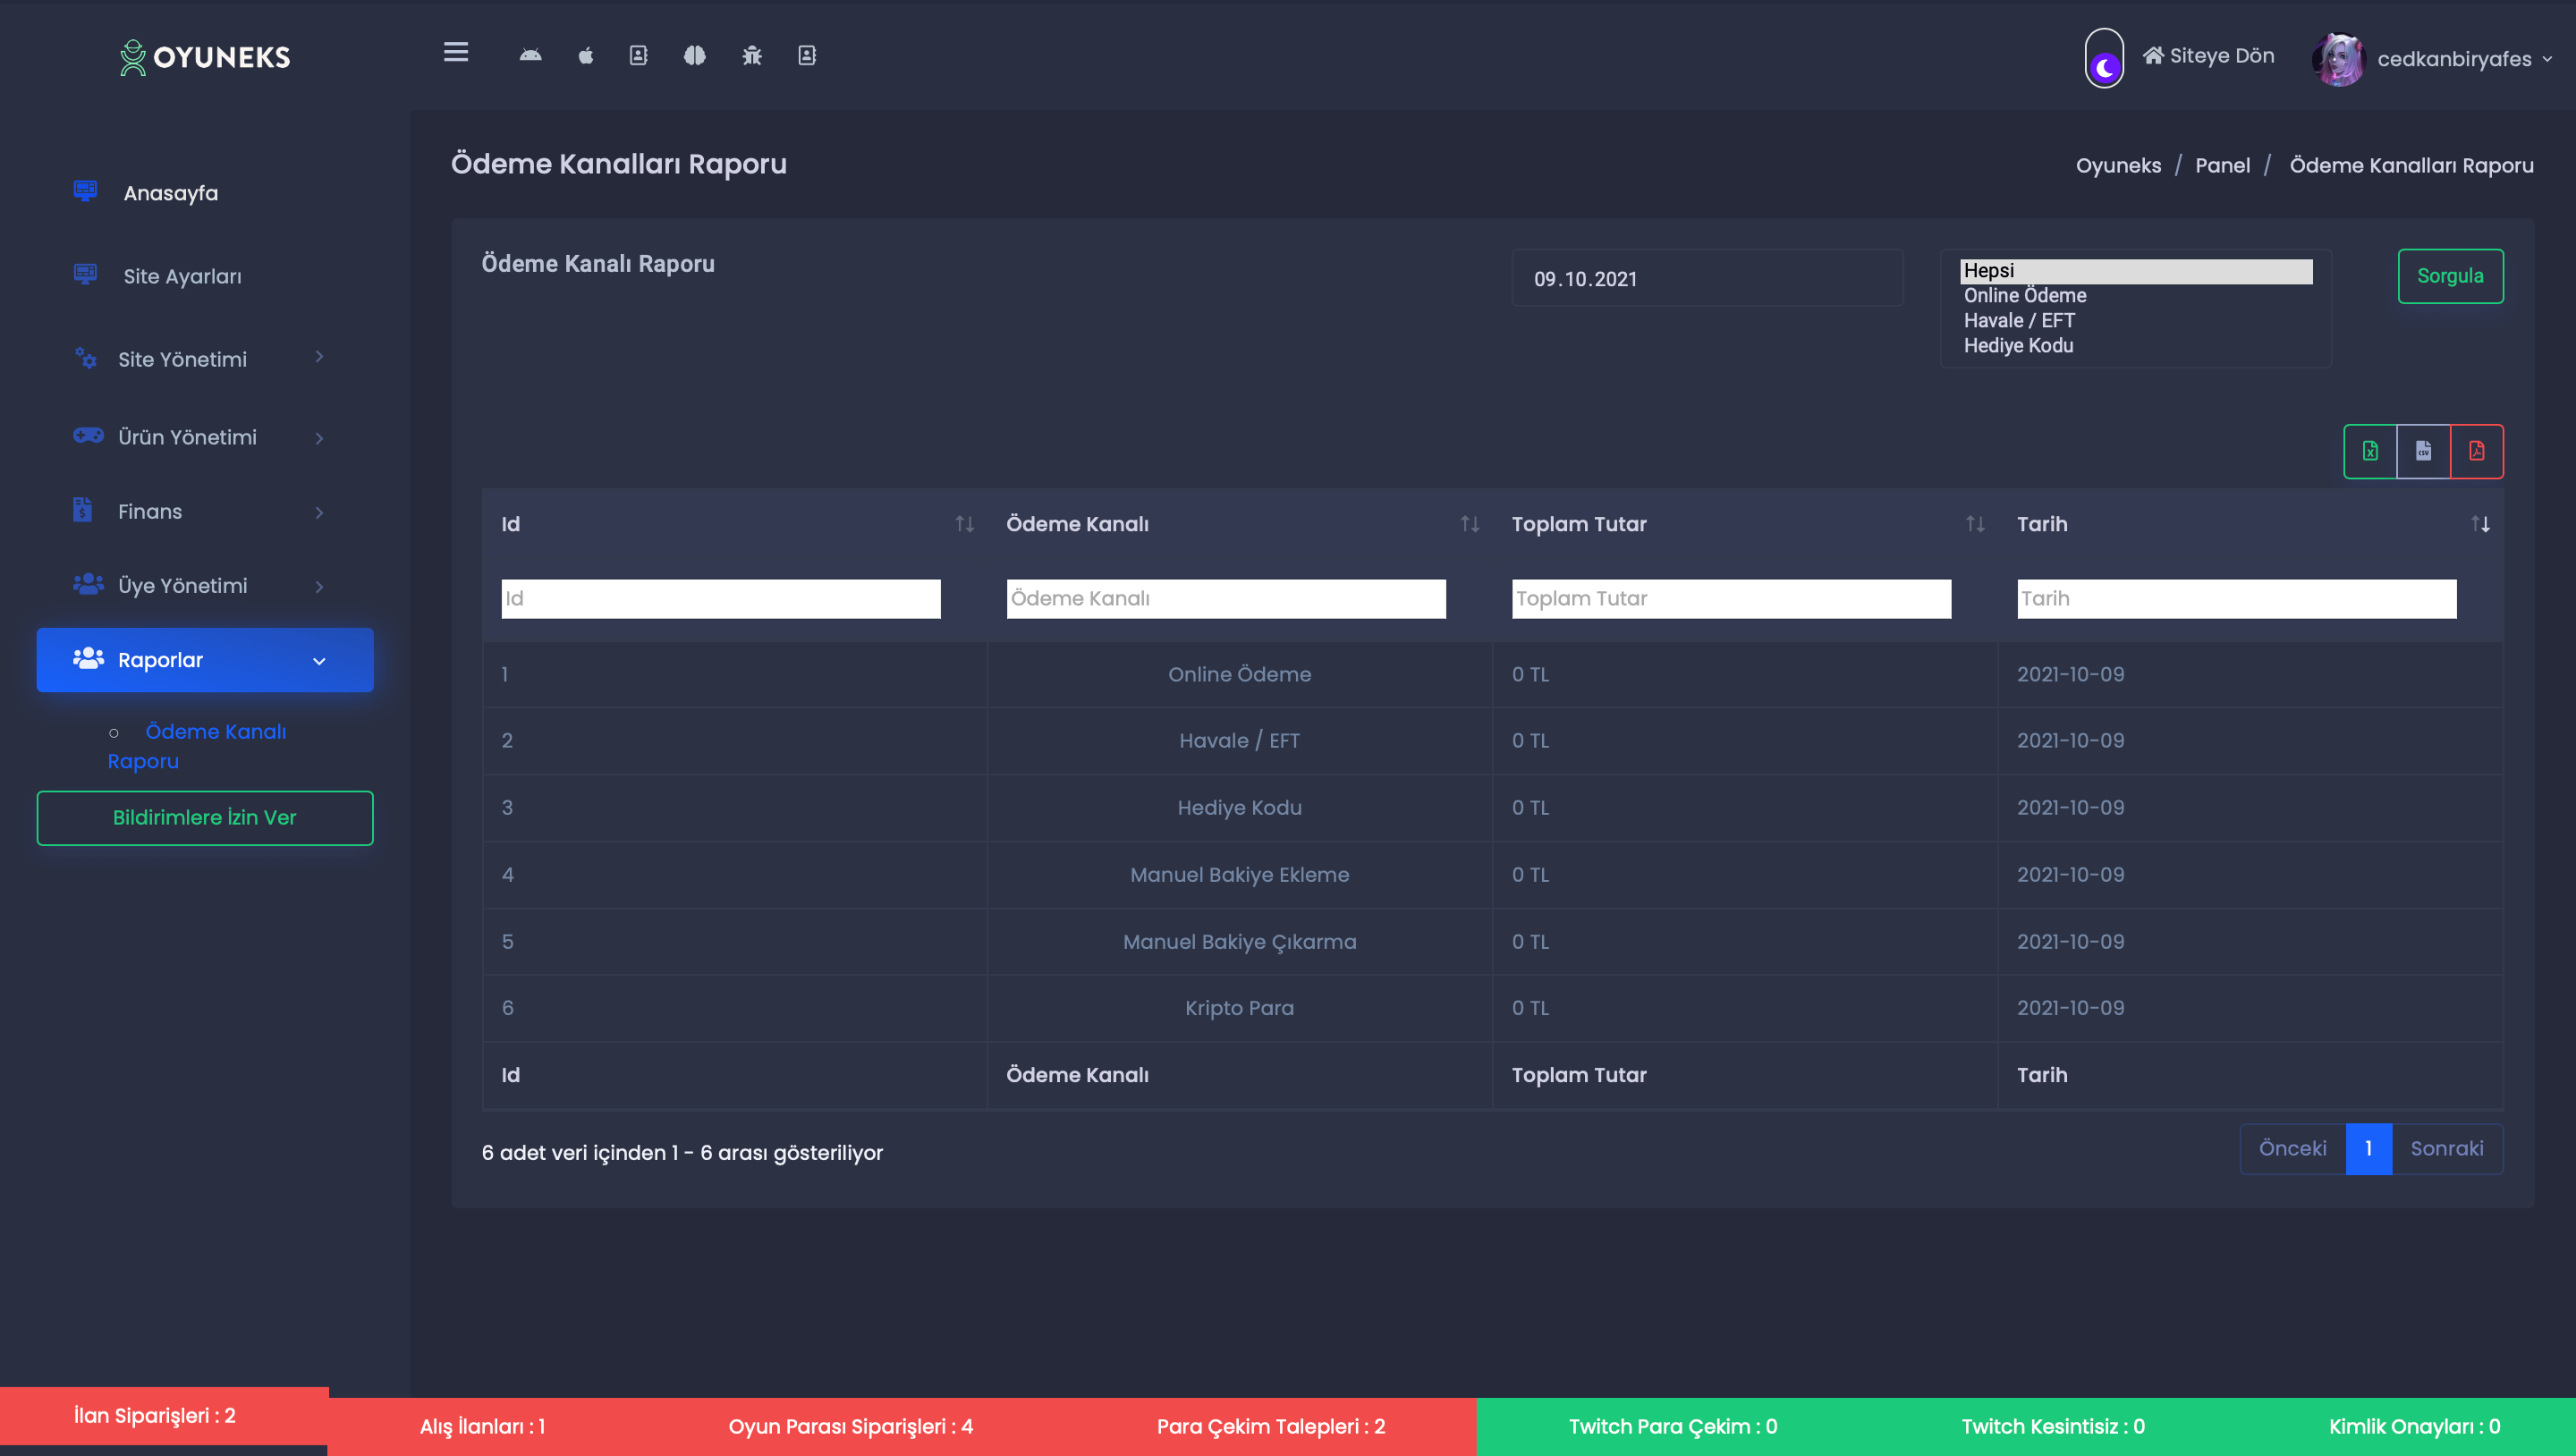Click Oyuneks breadcrumb link
The height and width of the screenshot is (1456, 2576).
tap(2118, 166)
